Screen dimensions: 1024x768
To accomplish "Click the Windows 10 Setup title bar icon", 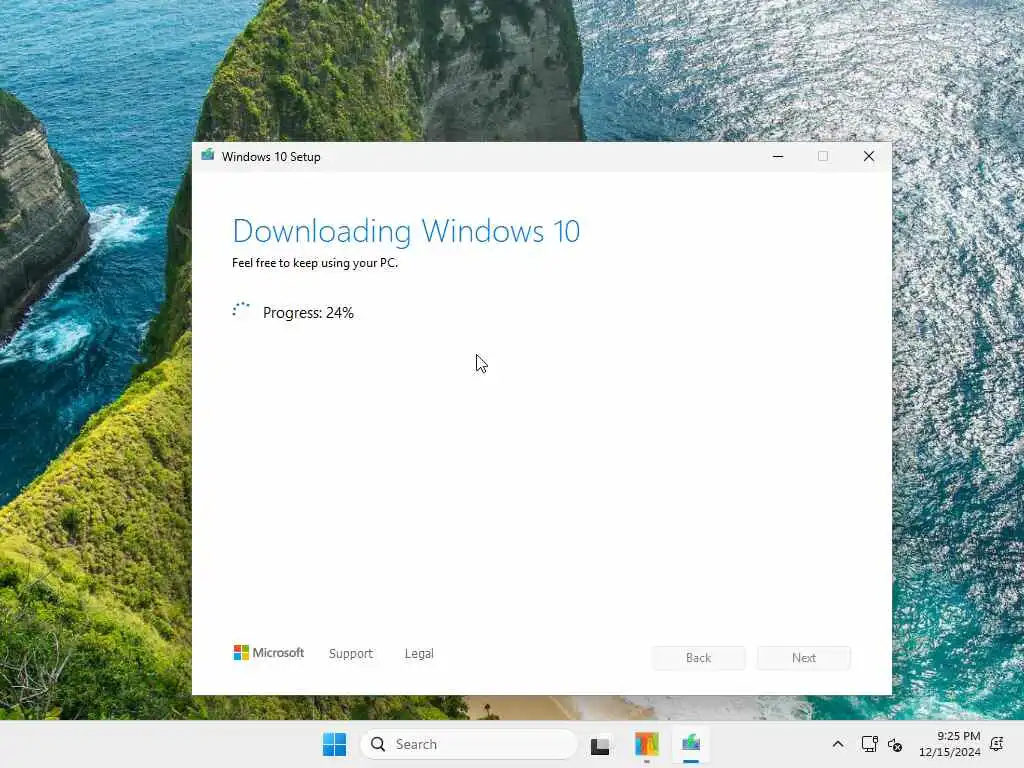I will (x=208, y=155).
